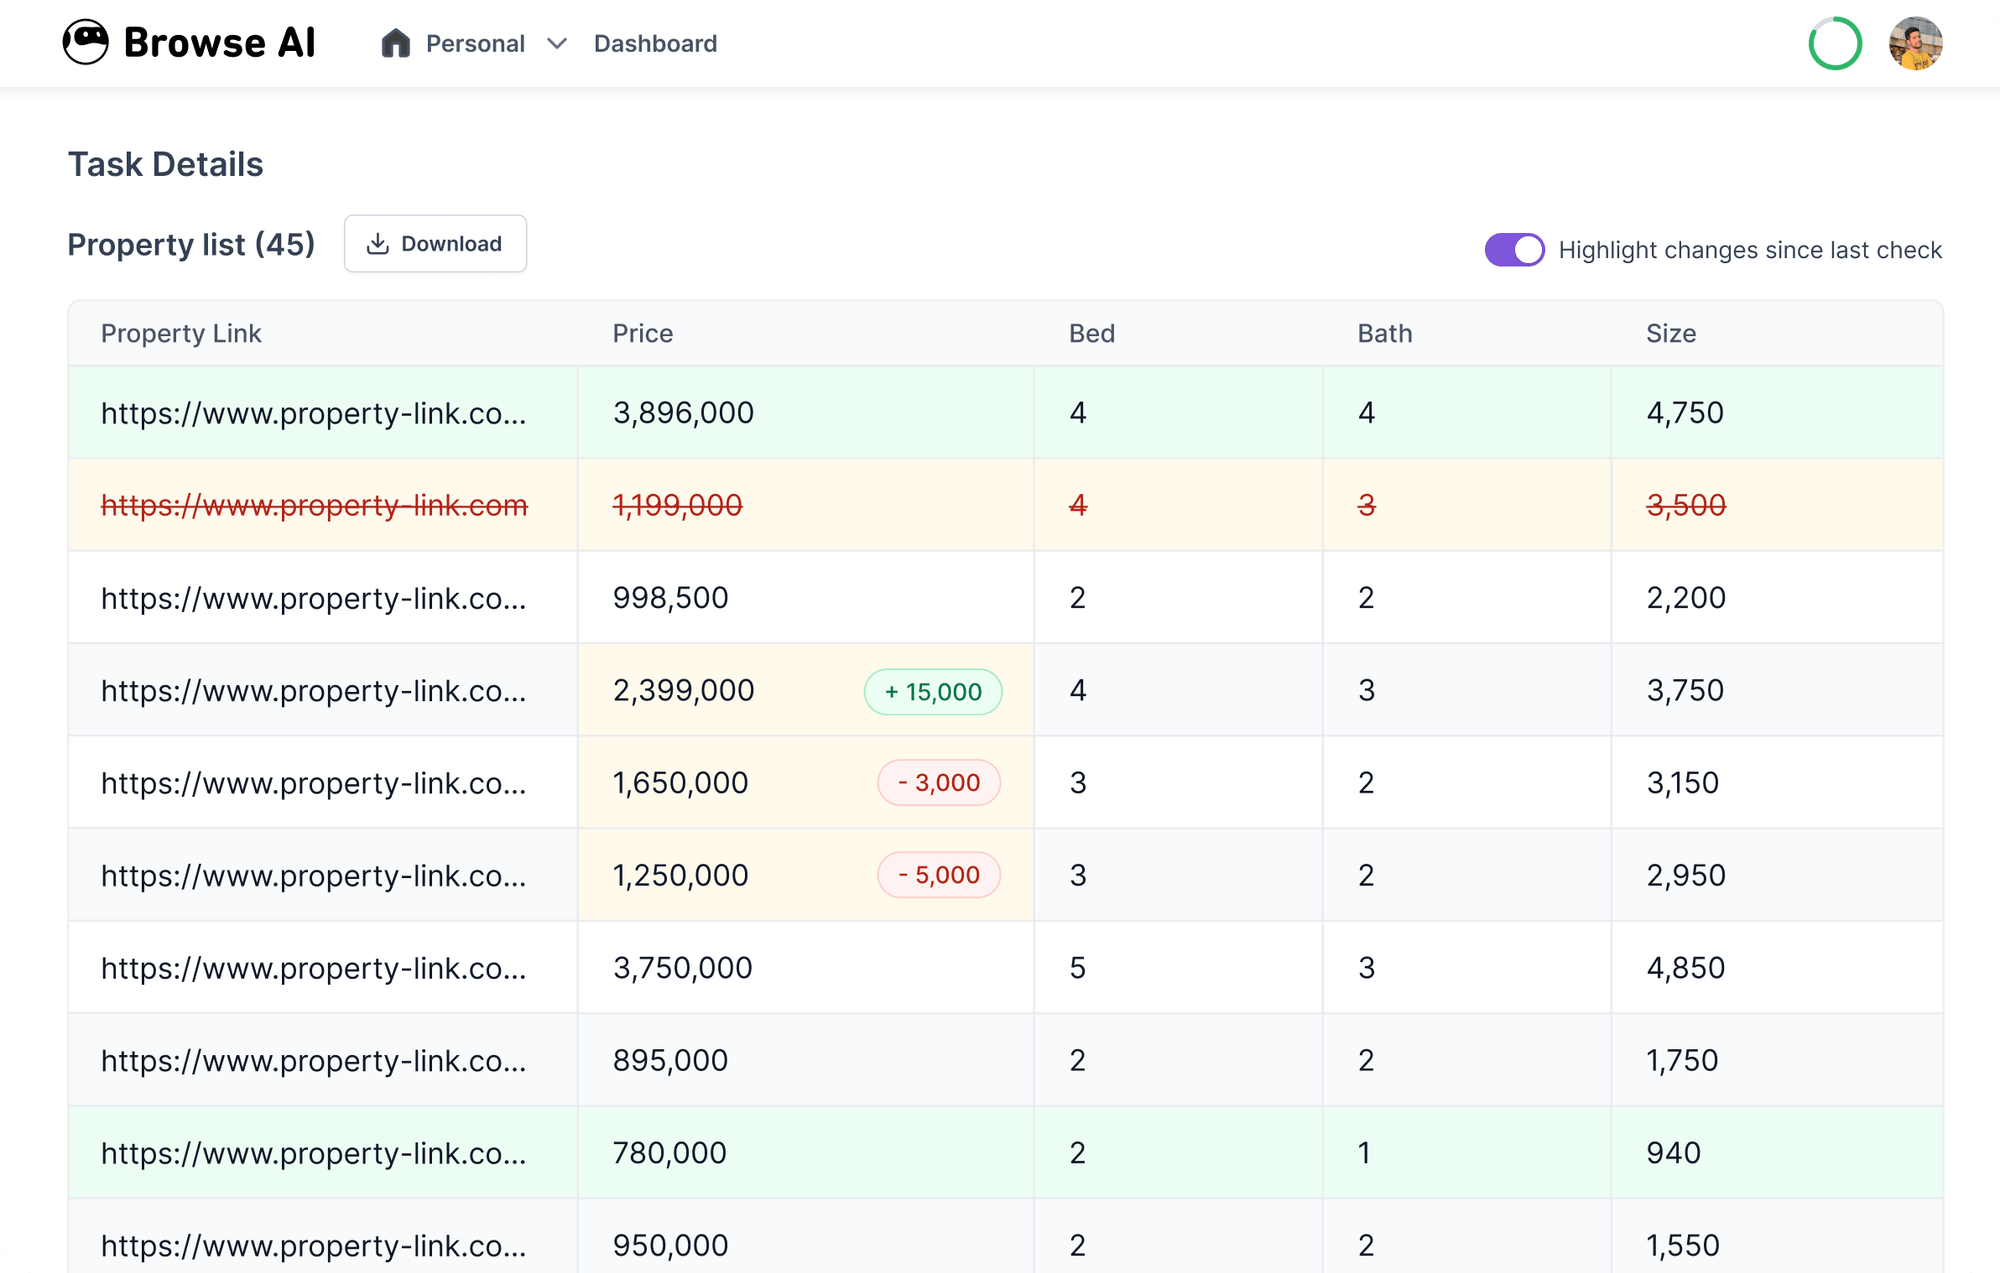Screen dimensions: 2000x1273
Task: Click the Browse AI brand name
Action: pos(219,43)
